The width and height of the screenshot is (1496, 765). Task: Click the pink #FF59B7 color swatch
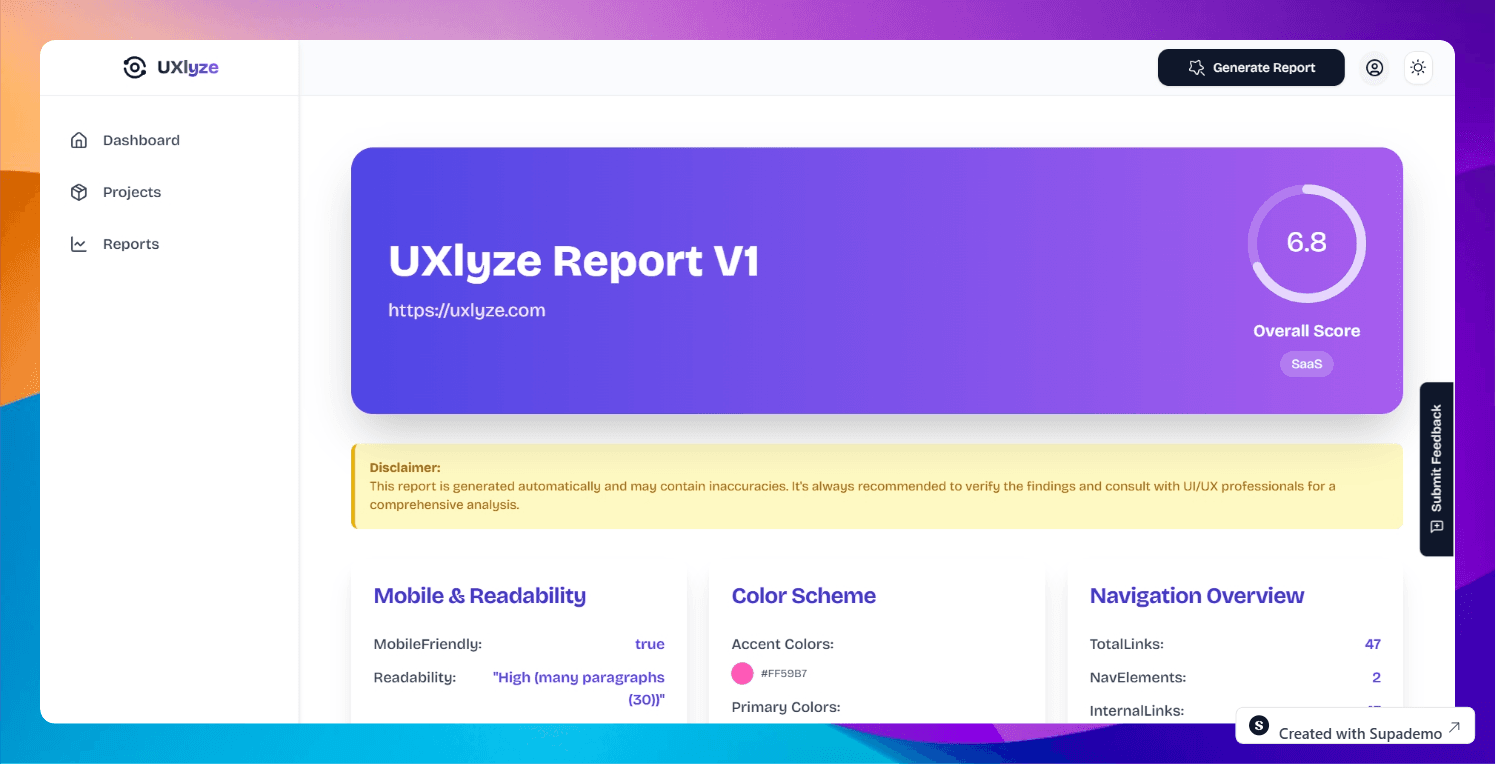[x=742, y=674]
